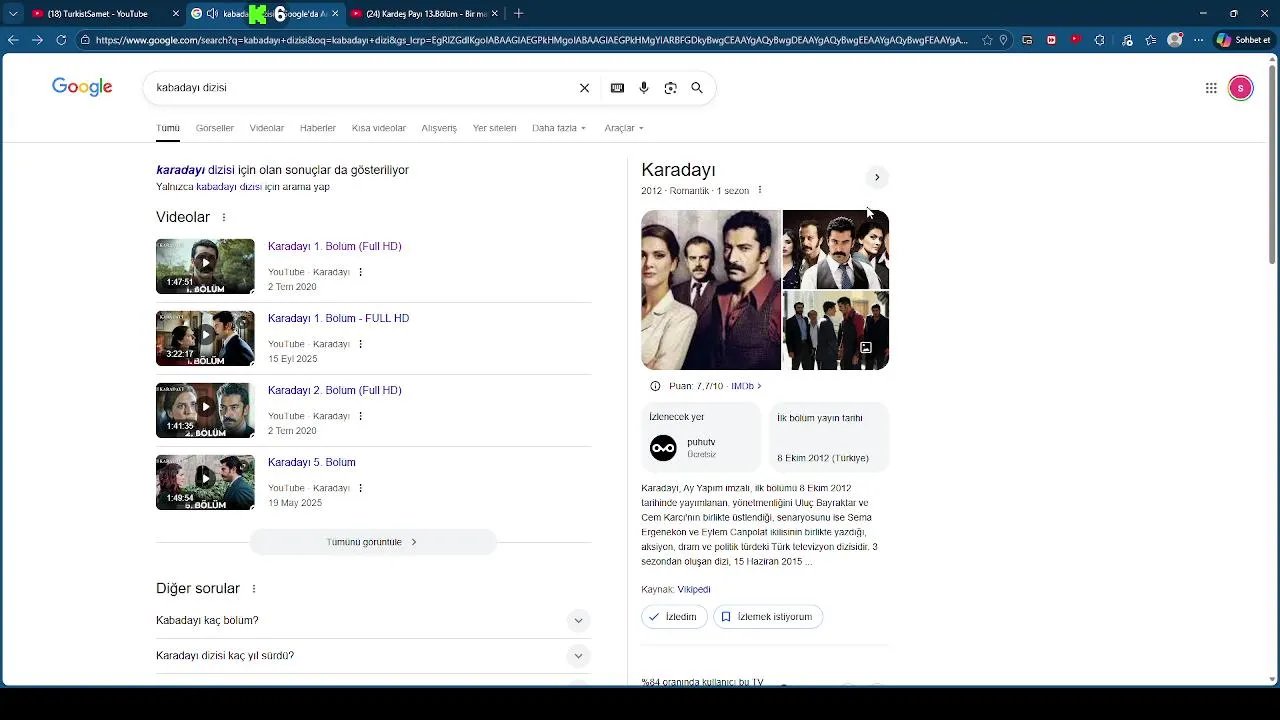
Task: Expand the Daha fazla dropdown
Action: click(x=559, y=128)
